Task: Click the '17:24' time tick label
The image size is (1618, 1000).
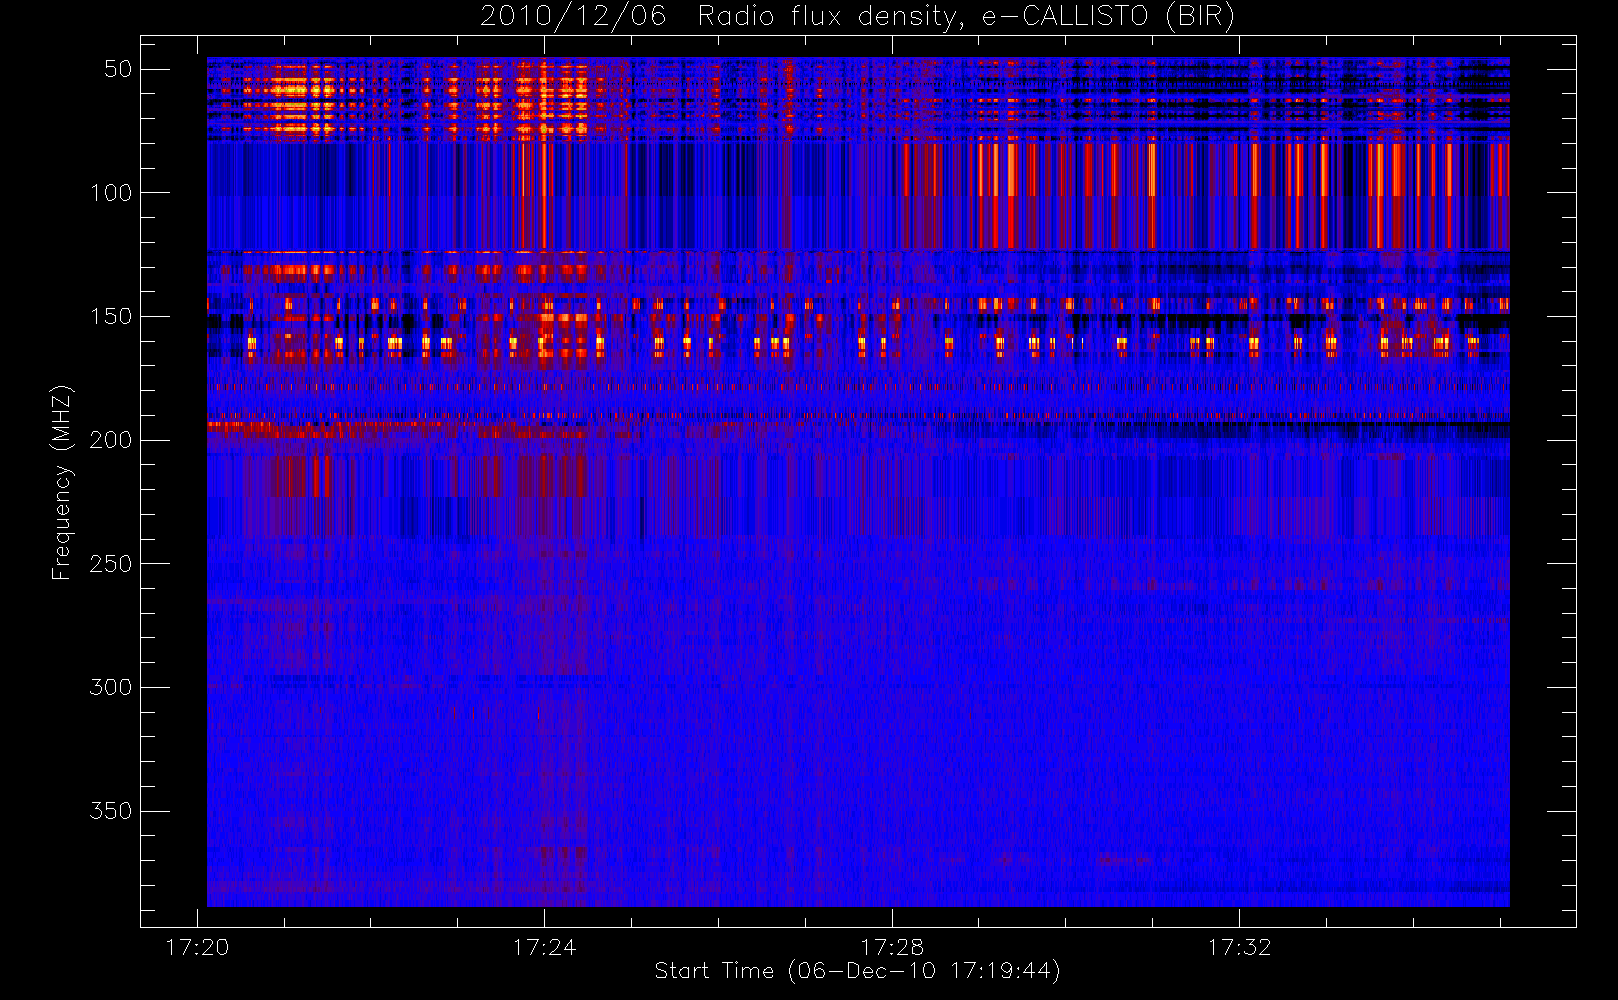Action: (x=544, y=947)
